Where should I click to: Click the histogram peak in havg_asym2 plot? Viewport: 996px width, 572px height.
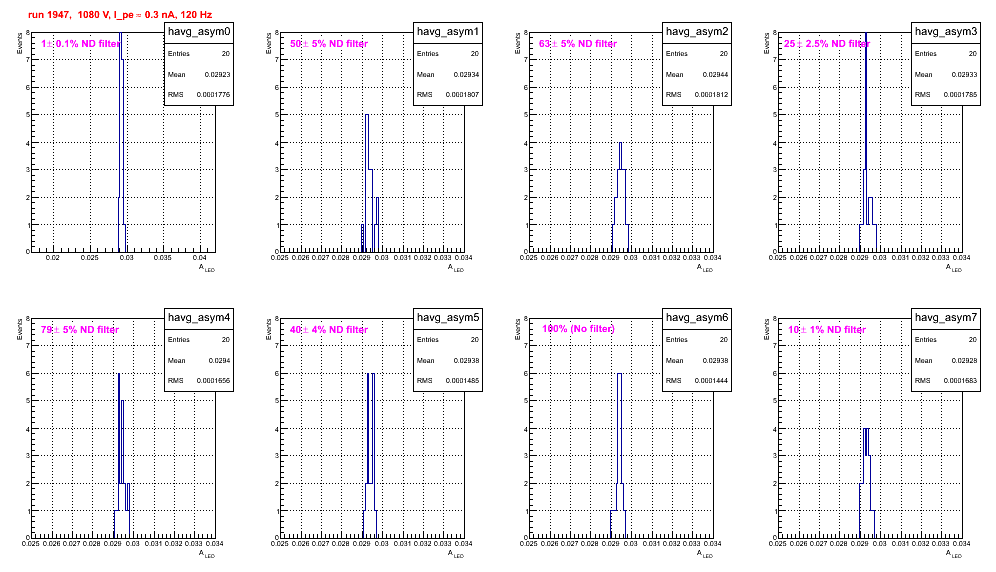coord(621,142)
